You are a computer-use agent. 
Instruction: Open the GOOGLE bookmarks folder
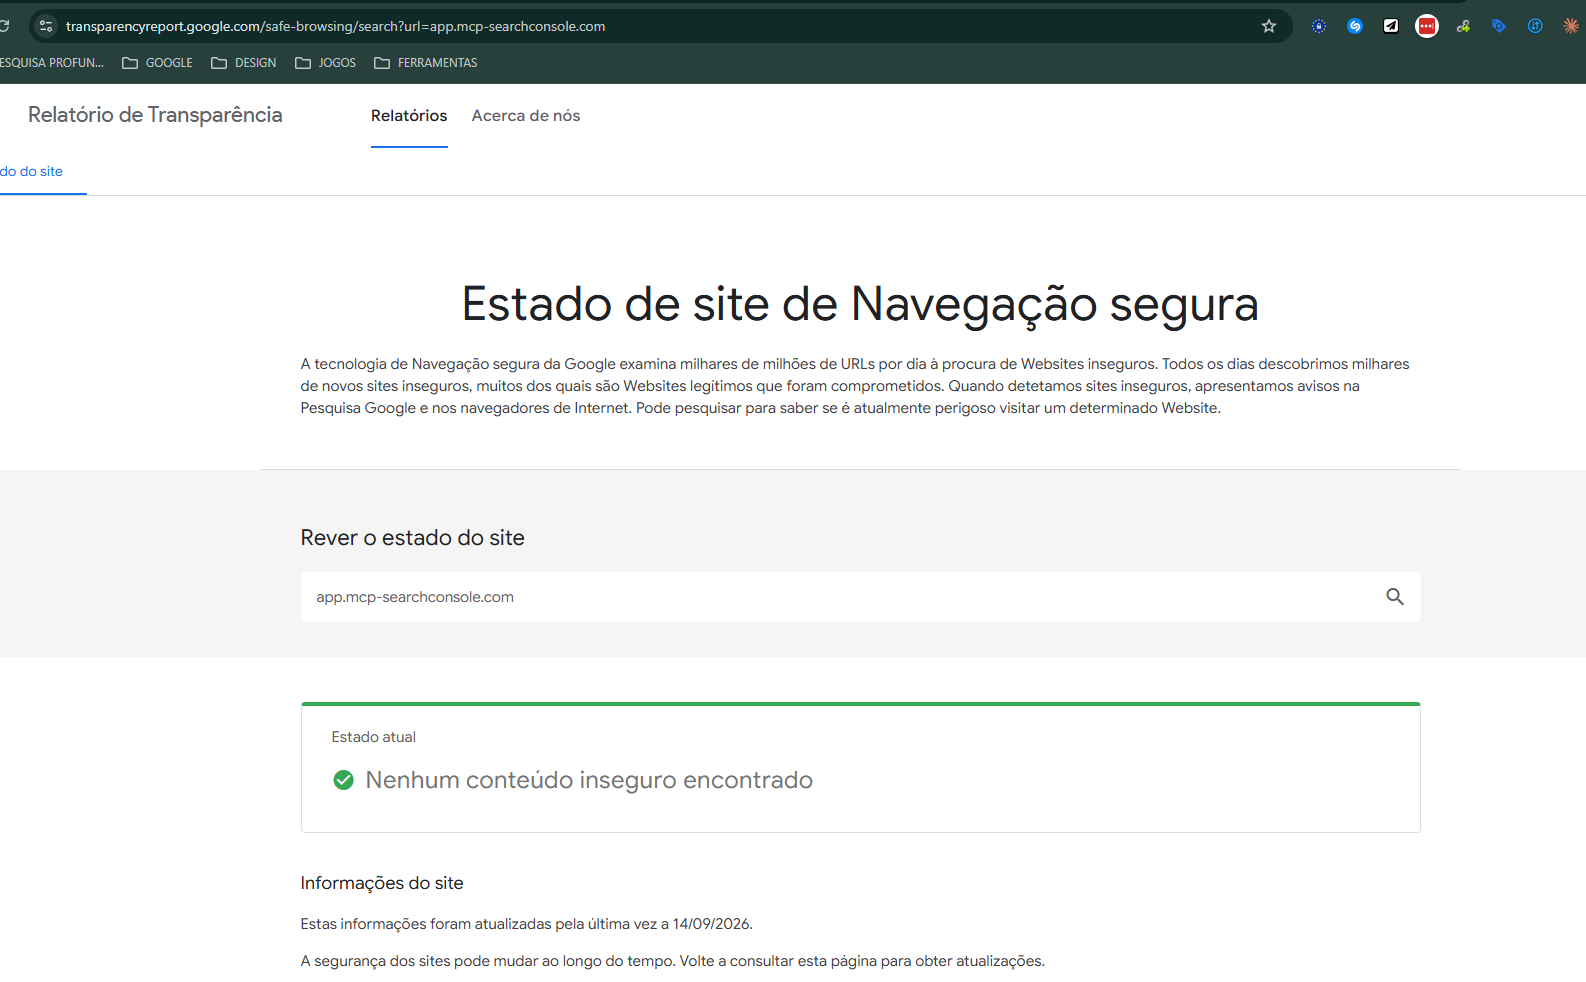[157, 63]
